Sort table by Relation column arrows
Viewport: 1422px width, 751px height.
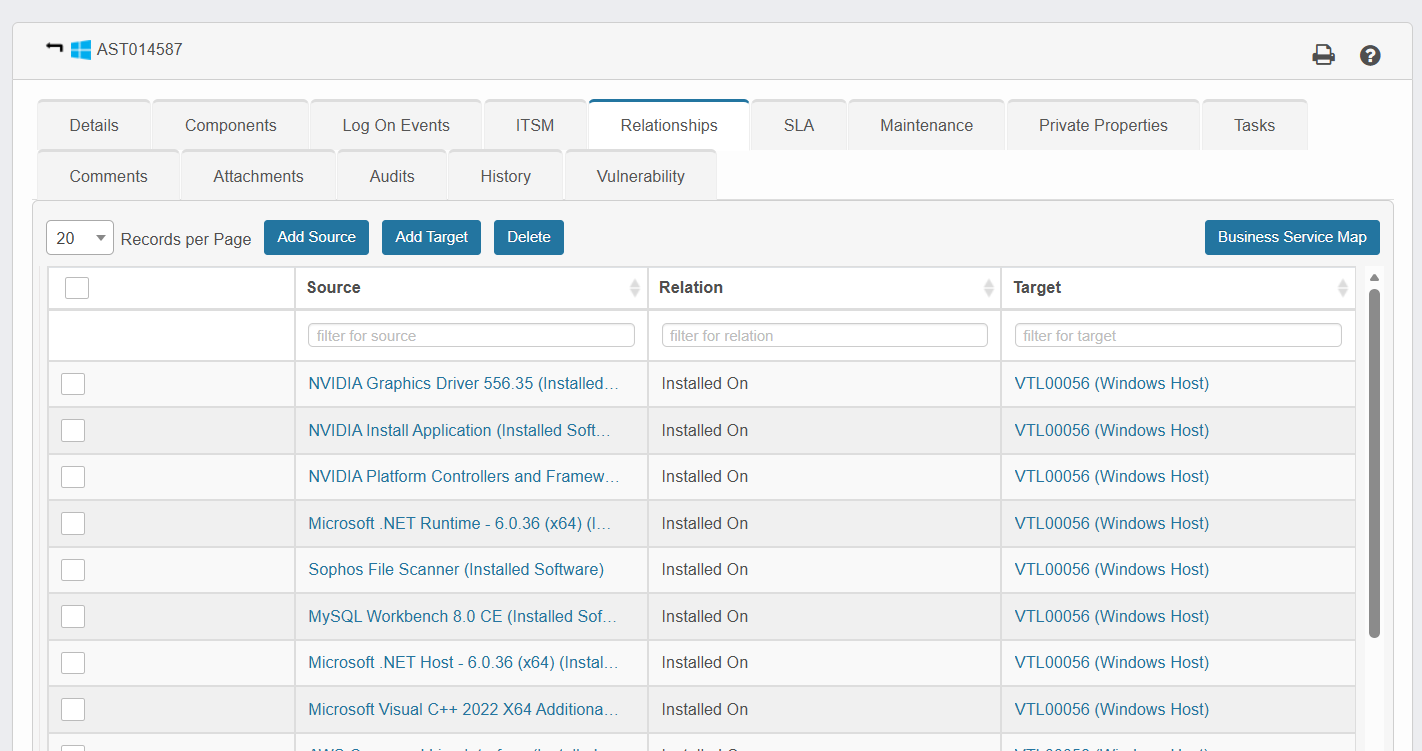[988, 288]
